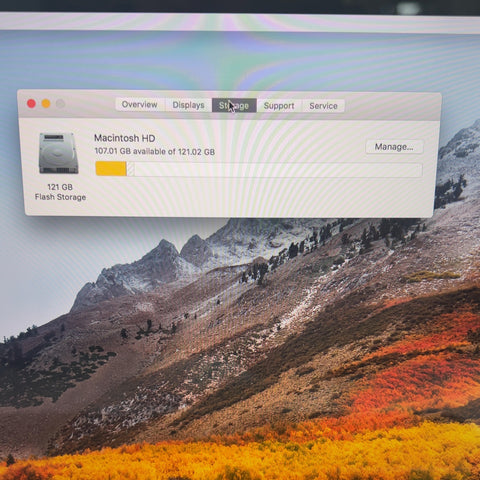Open the Service tab
This screenshot has width=480, height=480.
[323, 106]
